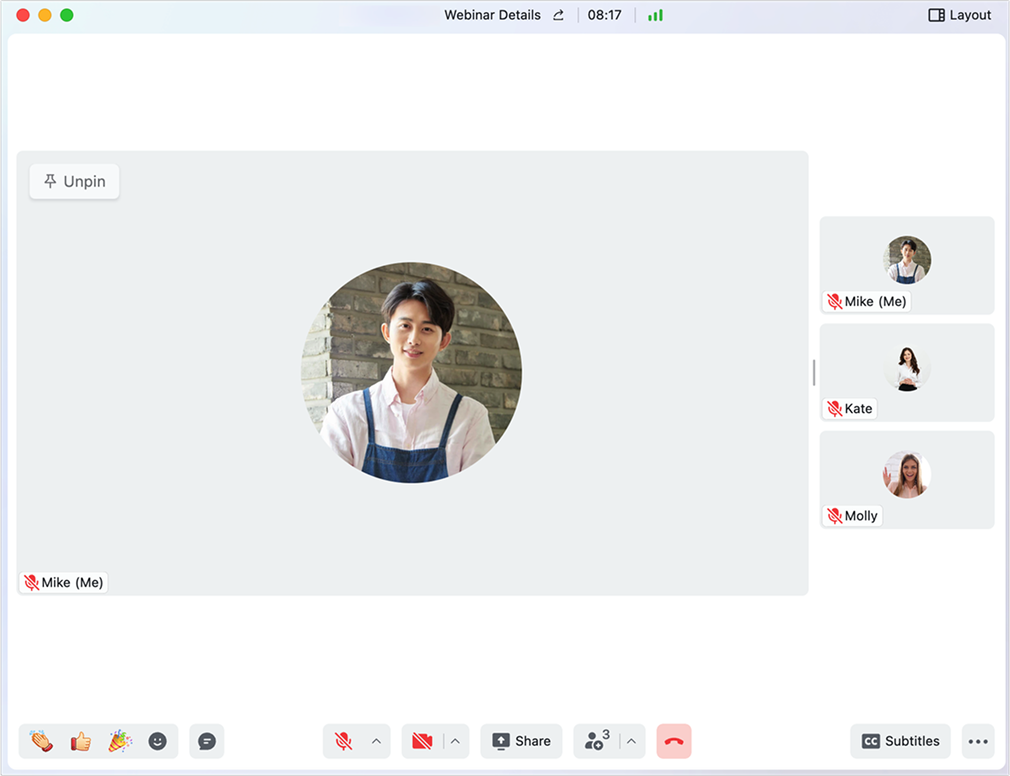Send thumbs up reaction
Screen dimensions: 1010x776
pyautogui.click(x=81, y=741)
